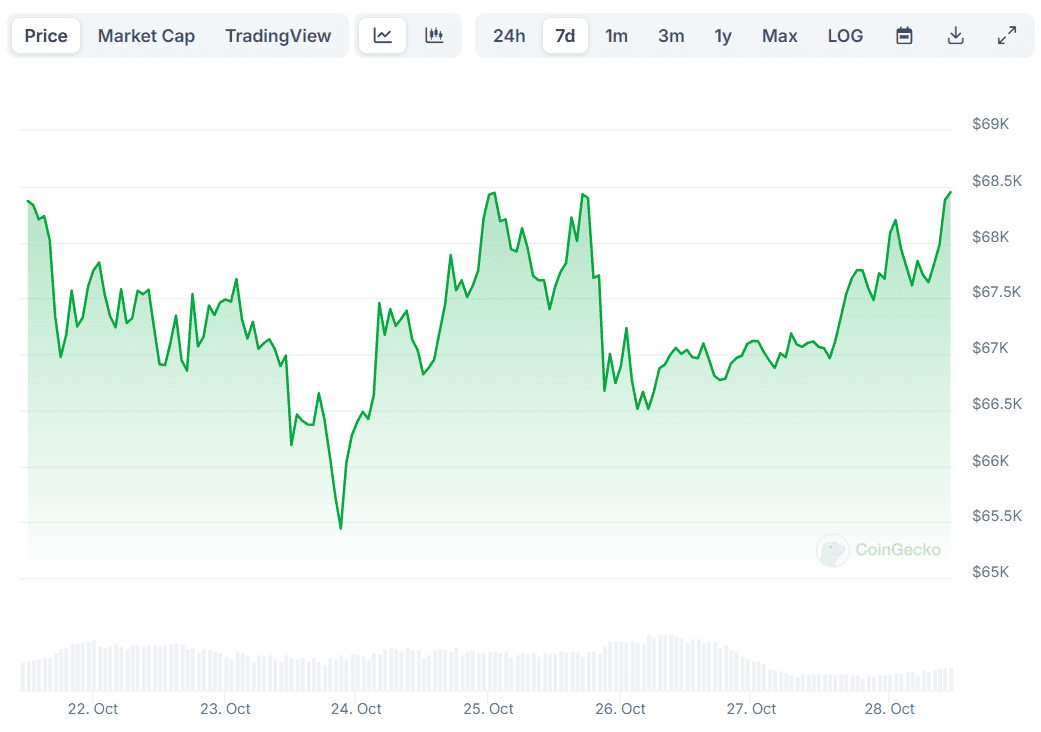This screenshot has height=732, width=1041.
Task: Toggle LOG scale on chart
Action: (x=845, y=35)
